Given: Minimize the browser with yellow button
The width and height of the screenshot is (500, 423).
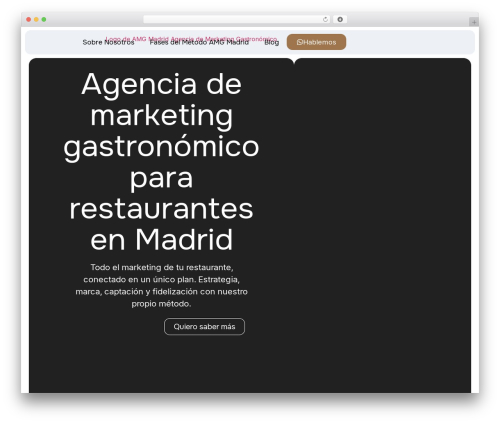Looking at the screenshot, I should (36, 20).
